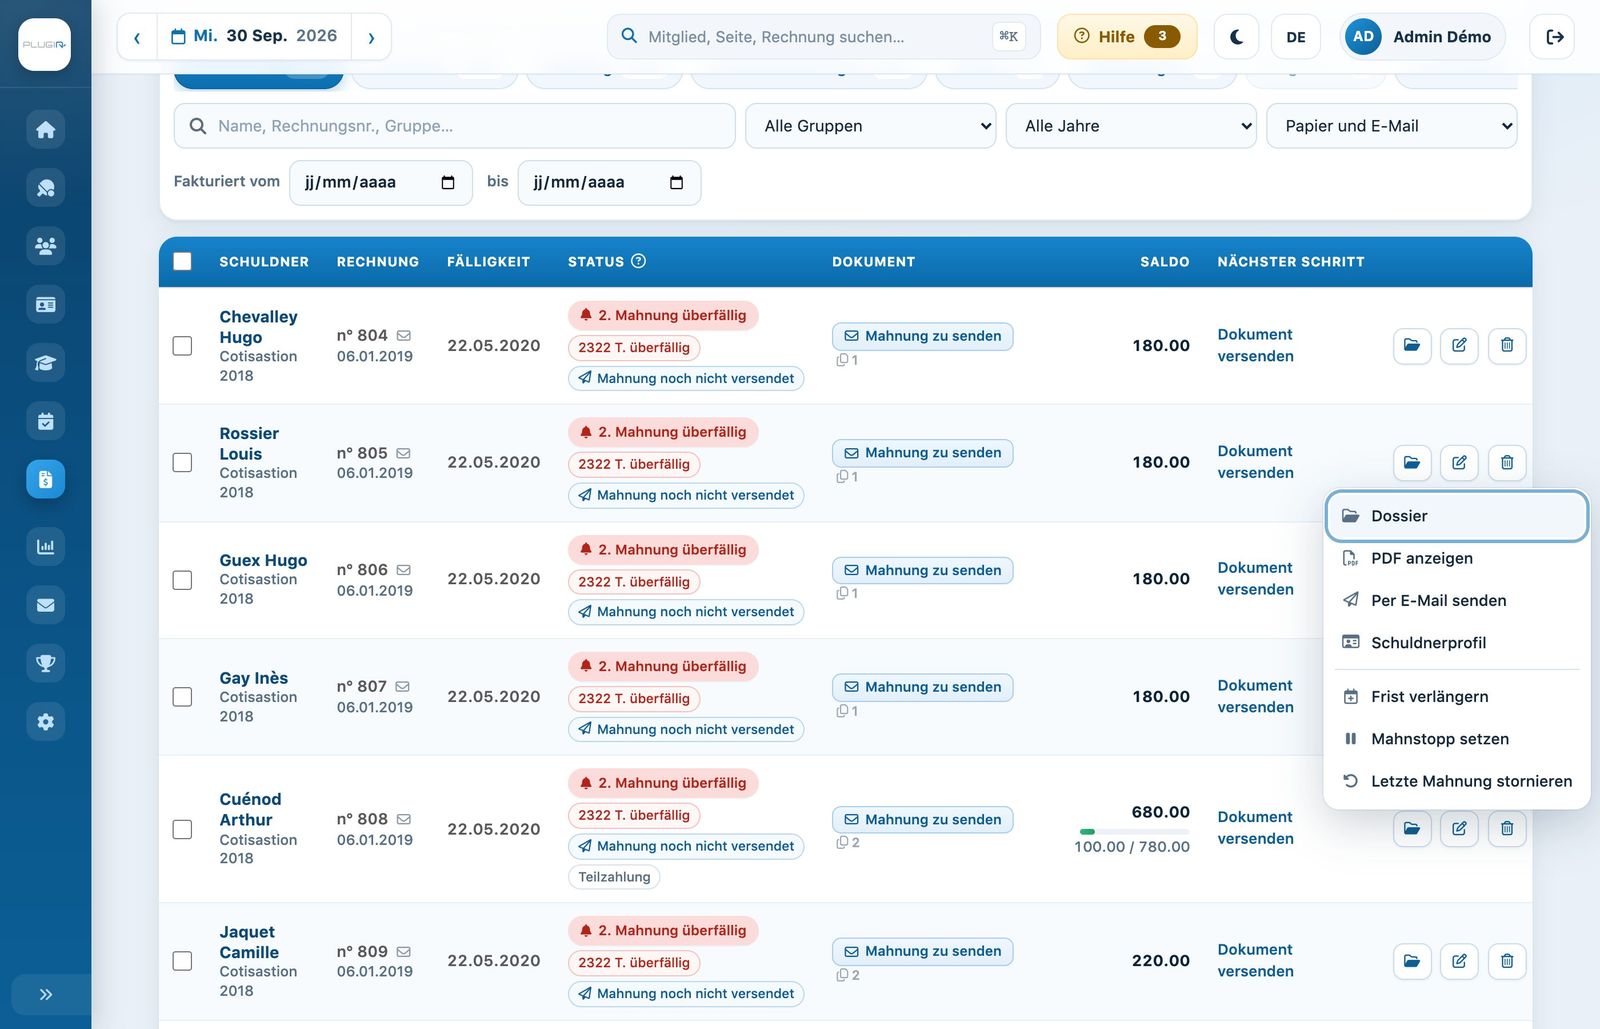The height and width of the screenshot is (1029, 1600).
Task: Click the status help question icon
Action: pyautogui.click(x=639, y=261)
